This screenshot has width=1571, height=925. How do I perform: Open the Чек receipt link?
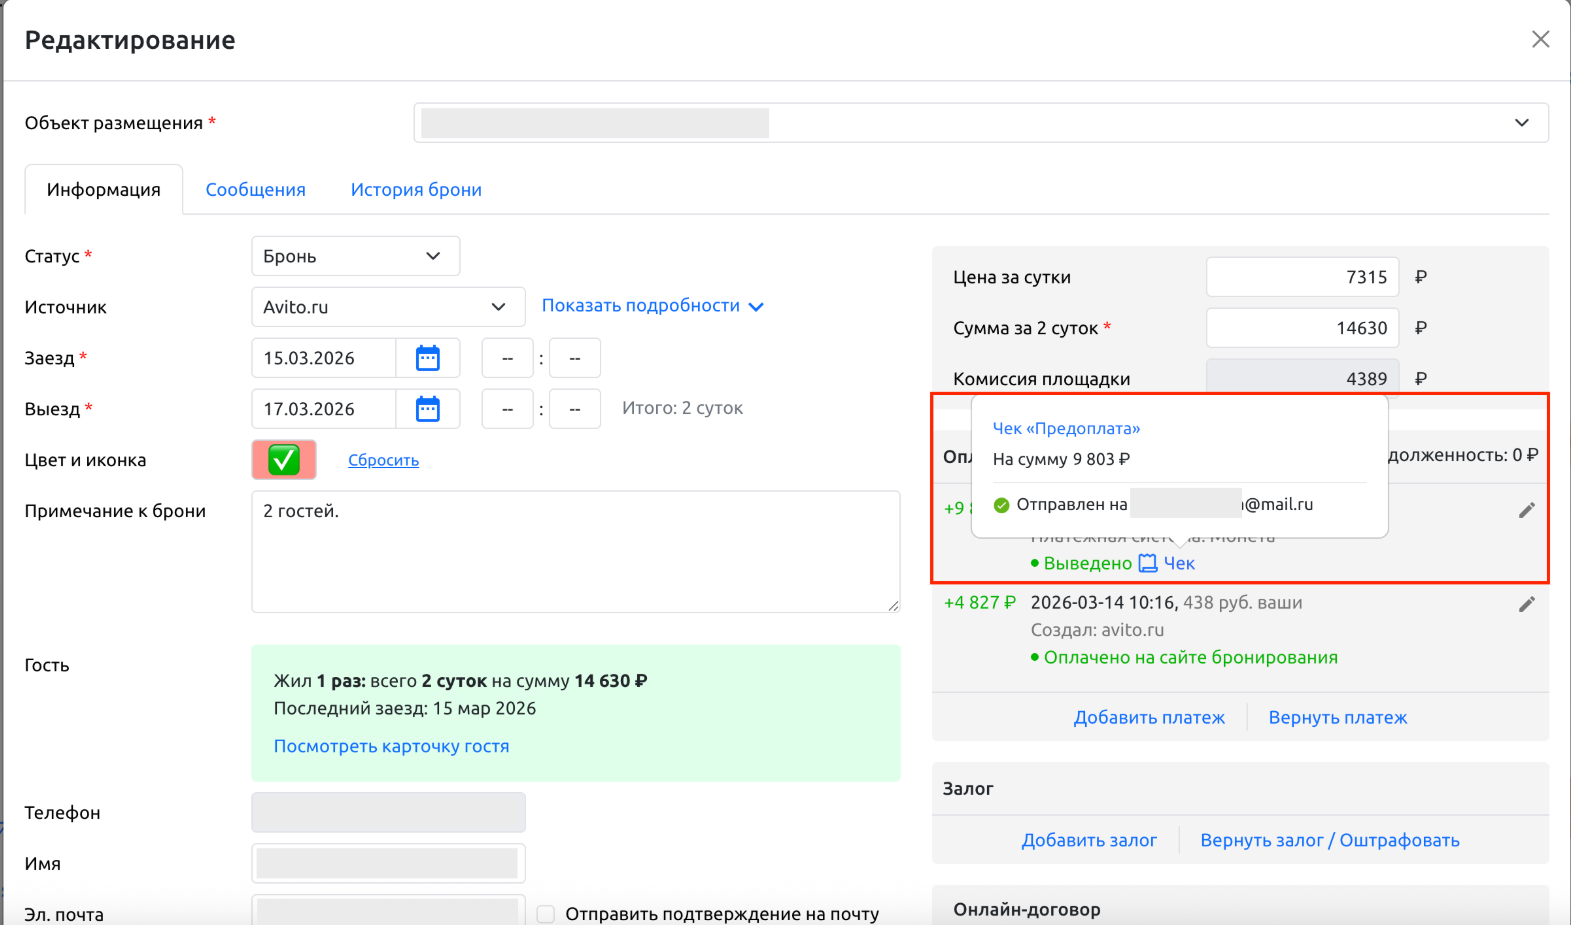pos(1179,563)
